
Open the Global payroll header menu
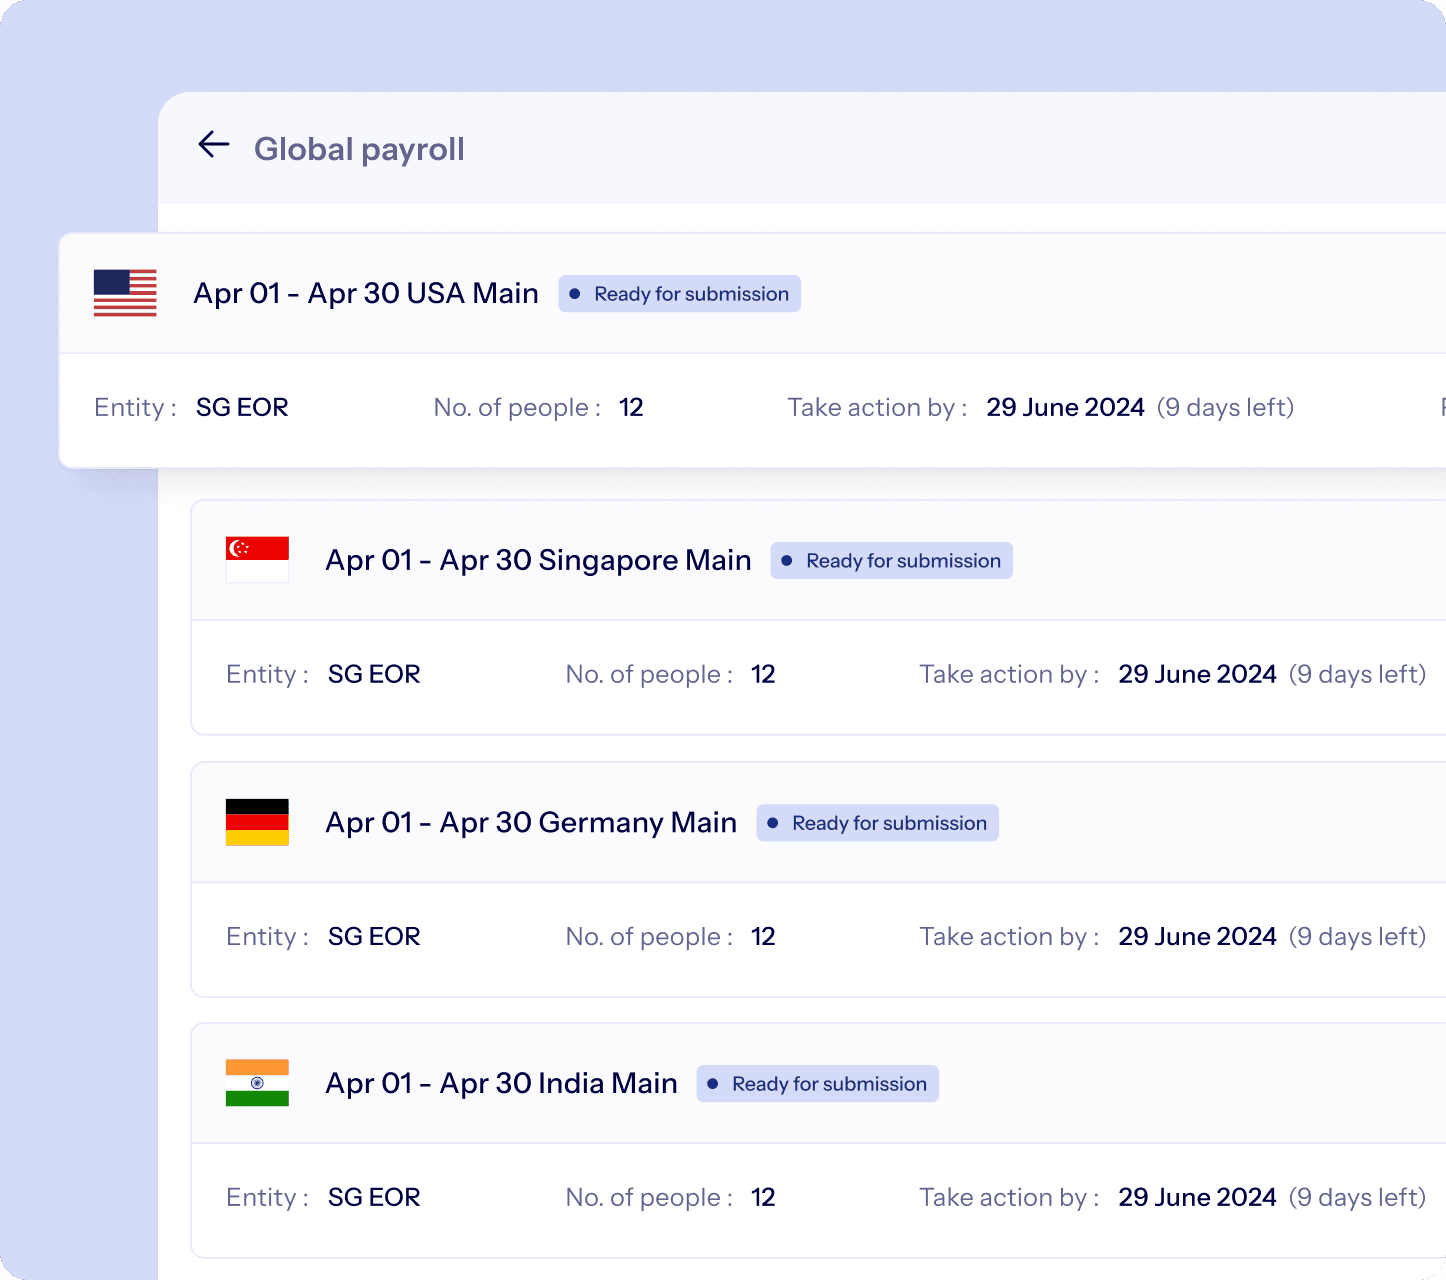click(x=360, y=148)
